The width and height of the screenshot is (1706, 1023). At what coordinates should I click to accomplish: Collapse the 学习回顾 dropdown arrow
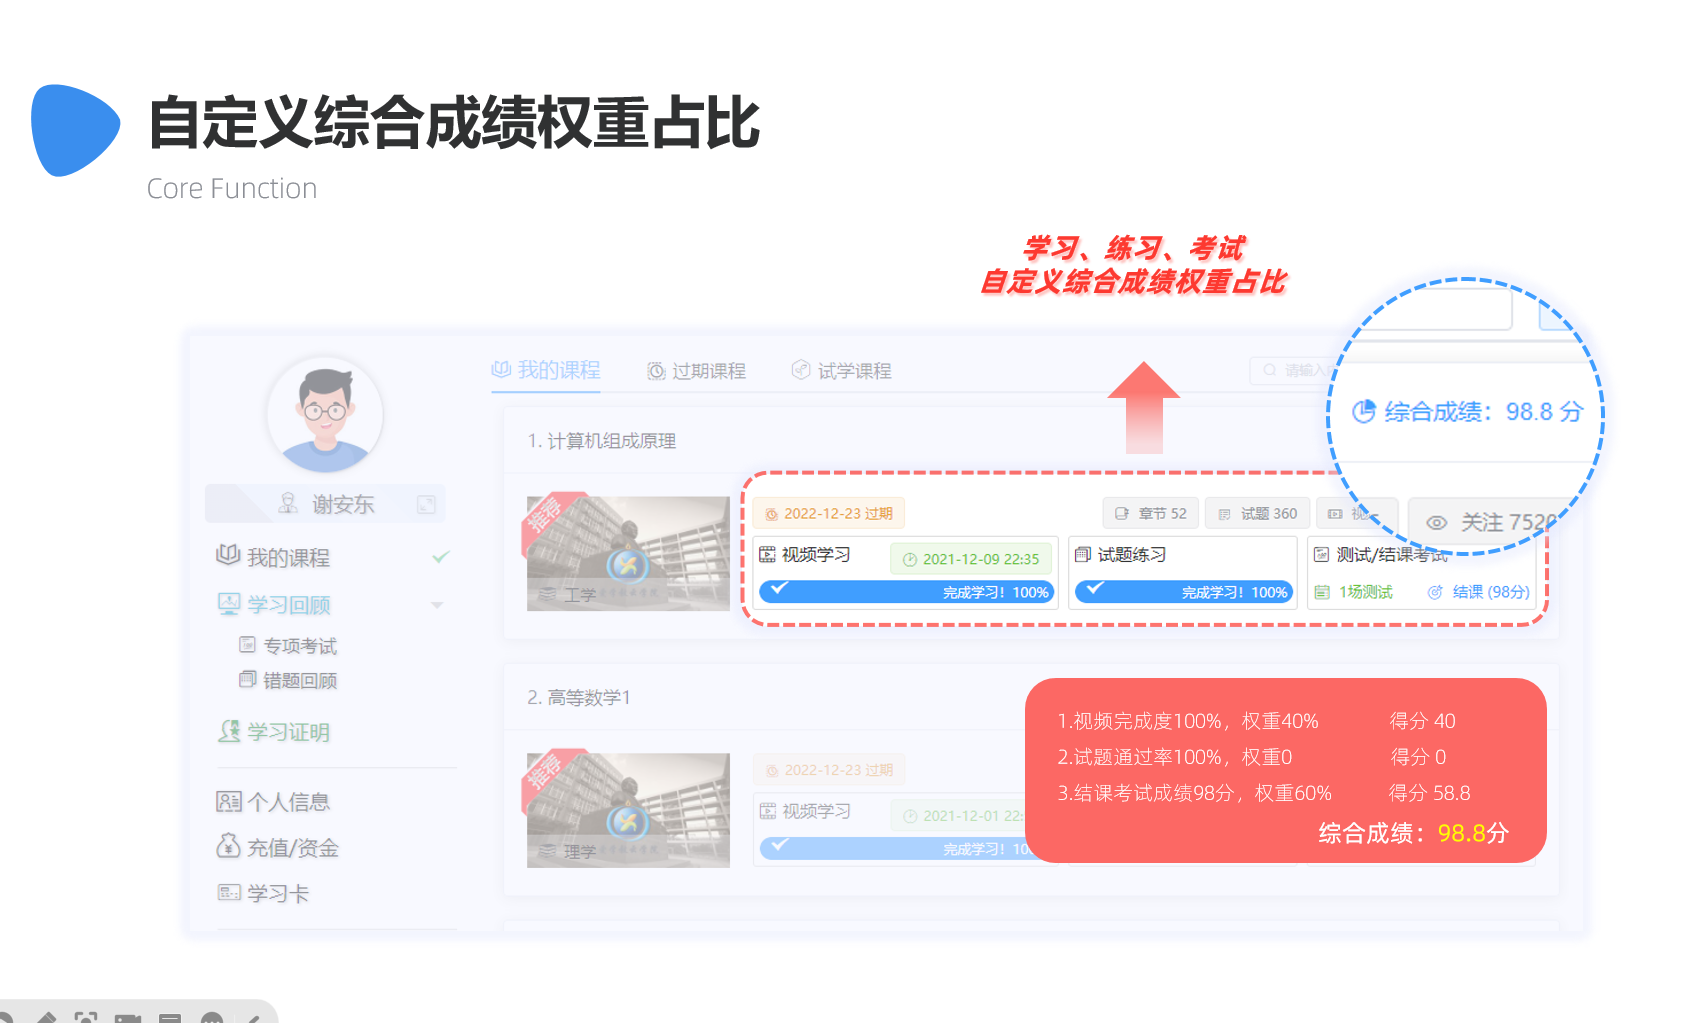point(437,605)
